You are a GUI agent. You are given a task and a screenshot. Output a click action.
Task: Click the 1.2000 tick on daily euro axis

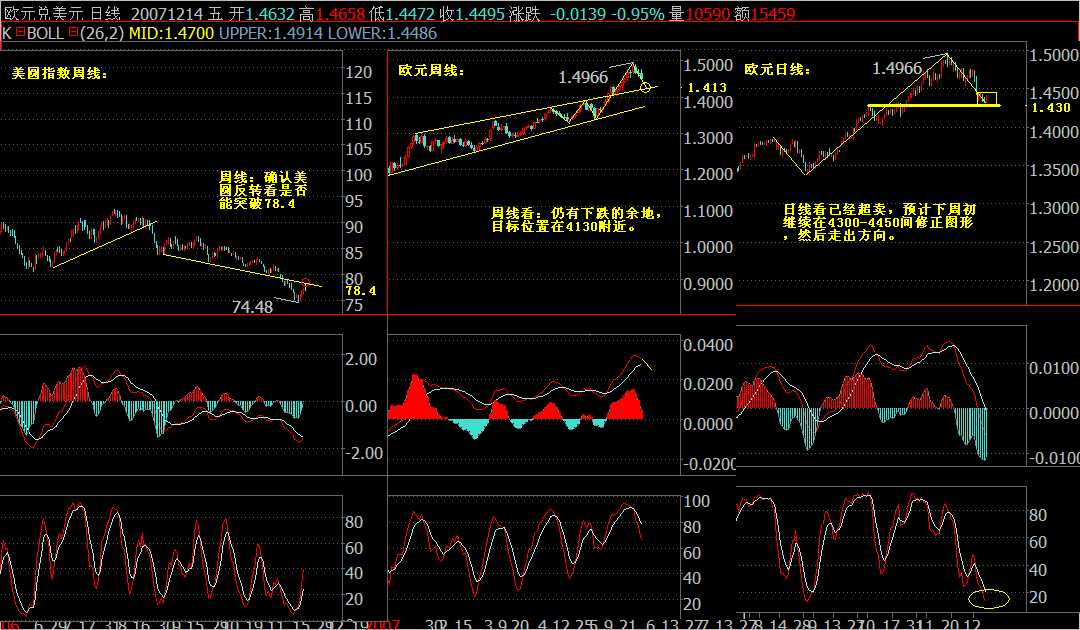tap(1054, 284)
